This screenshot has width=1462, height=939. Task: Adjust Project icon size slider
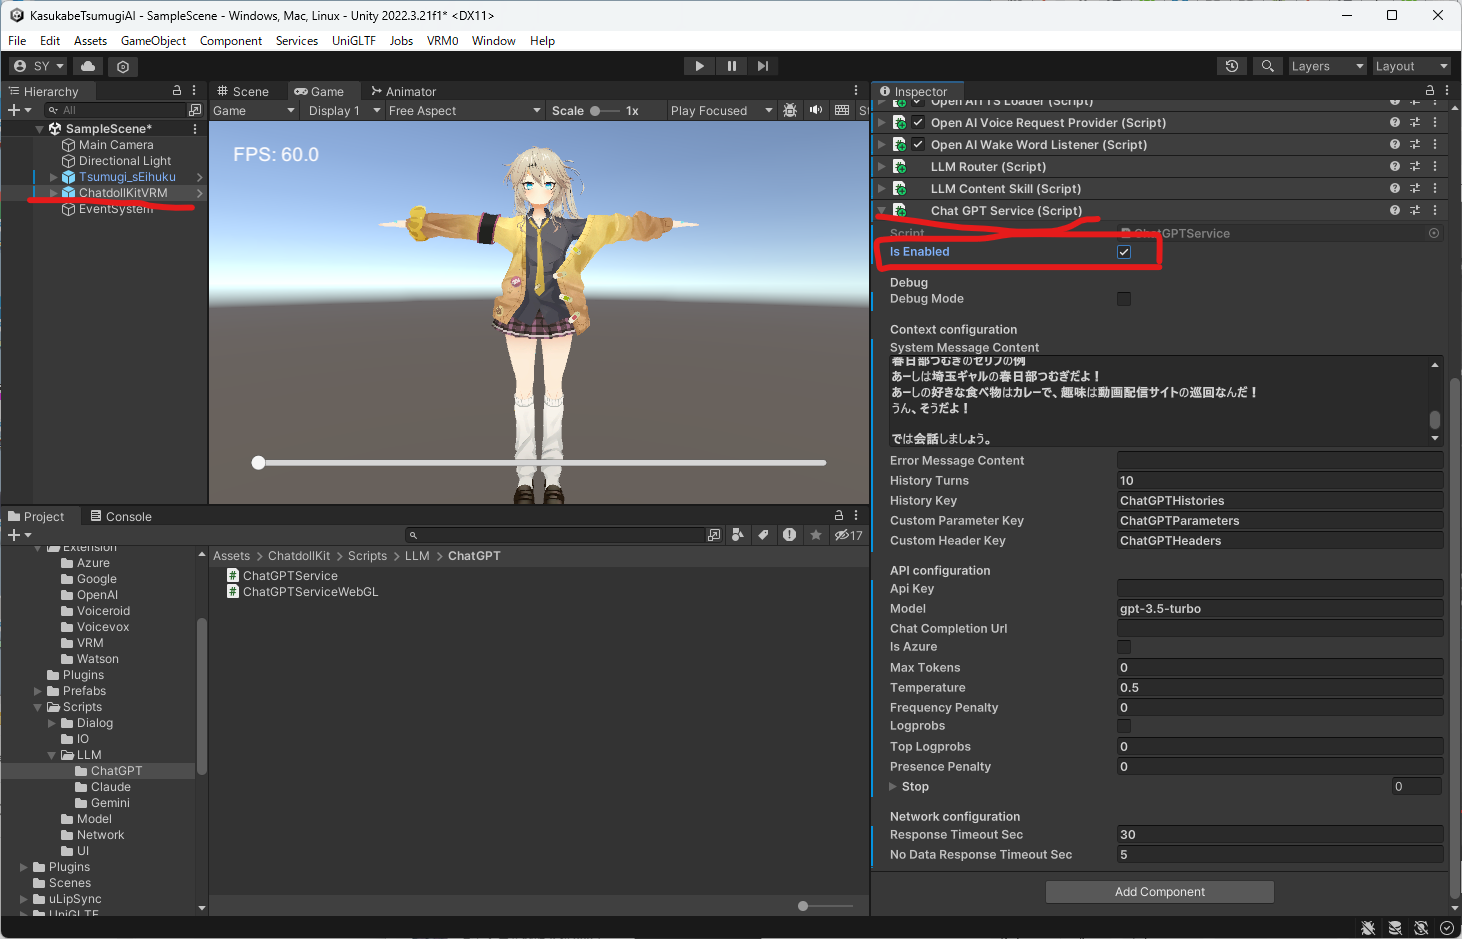point(825,906)
